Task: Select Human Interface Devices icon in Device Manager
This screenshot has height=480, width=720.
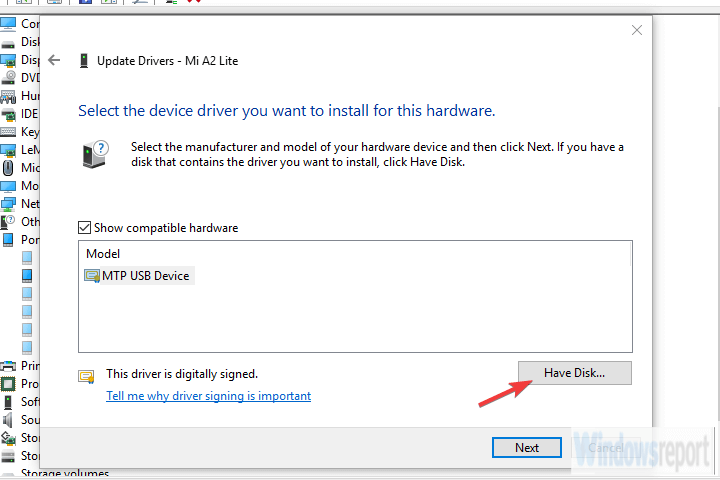Action: tap(8, 96)
